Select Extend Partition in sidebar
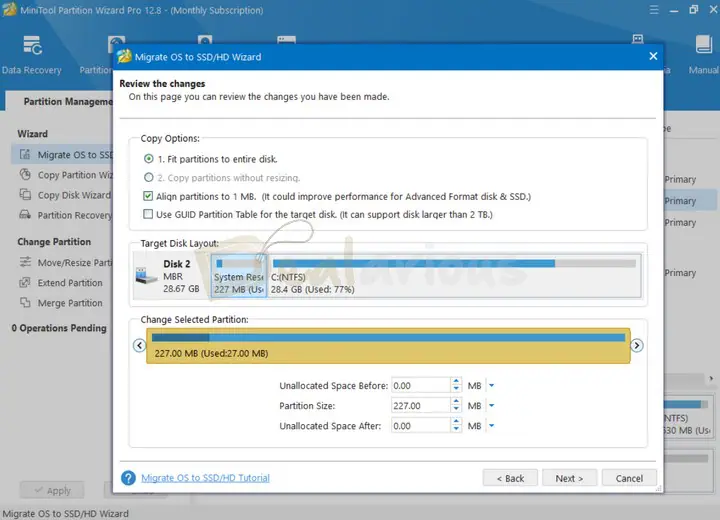Screen dimensions: 720x520 (x=70, y=283)
